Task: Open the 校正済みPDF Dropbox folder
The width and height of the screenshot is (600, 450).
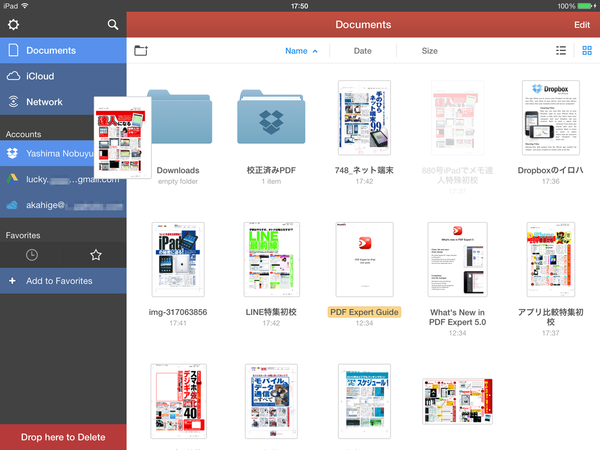Action: pos(271,117)
